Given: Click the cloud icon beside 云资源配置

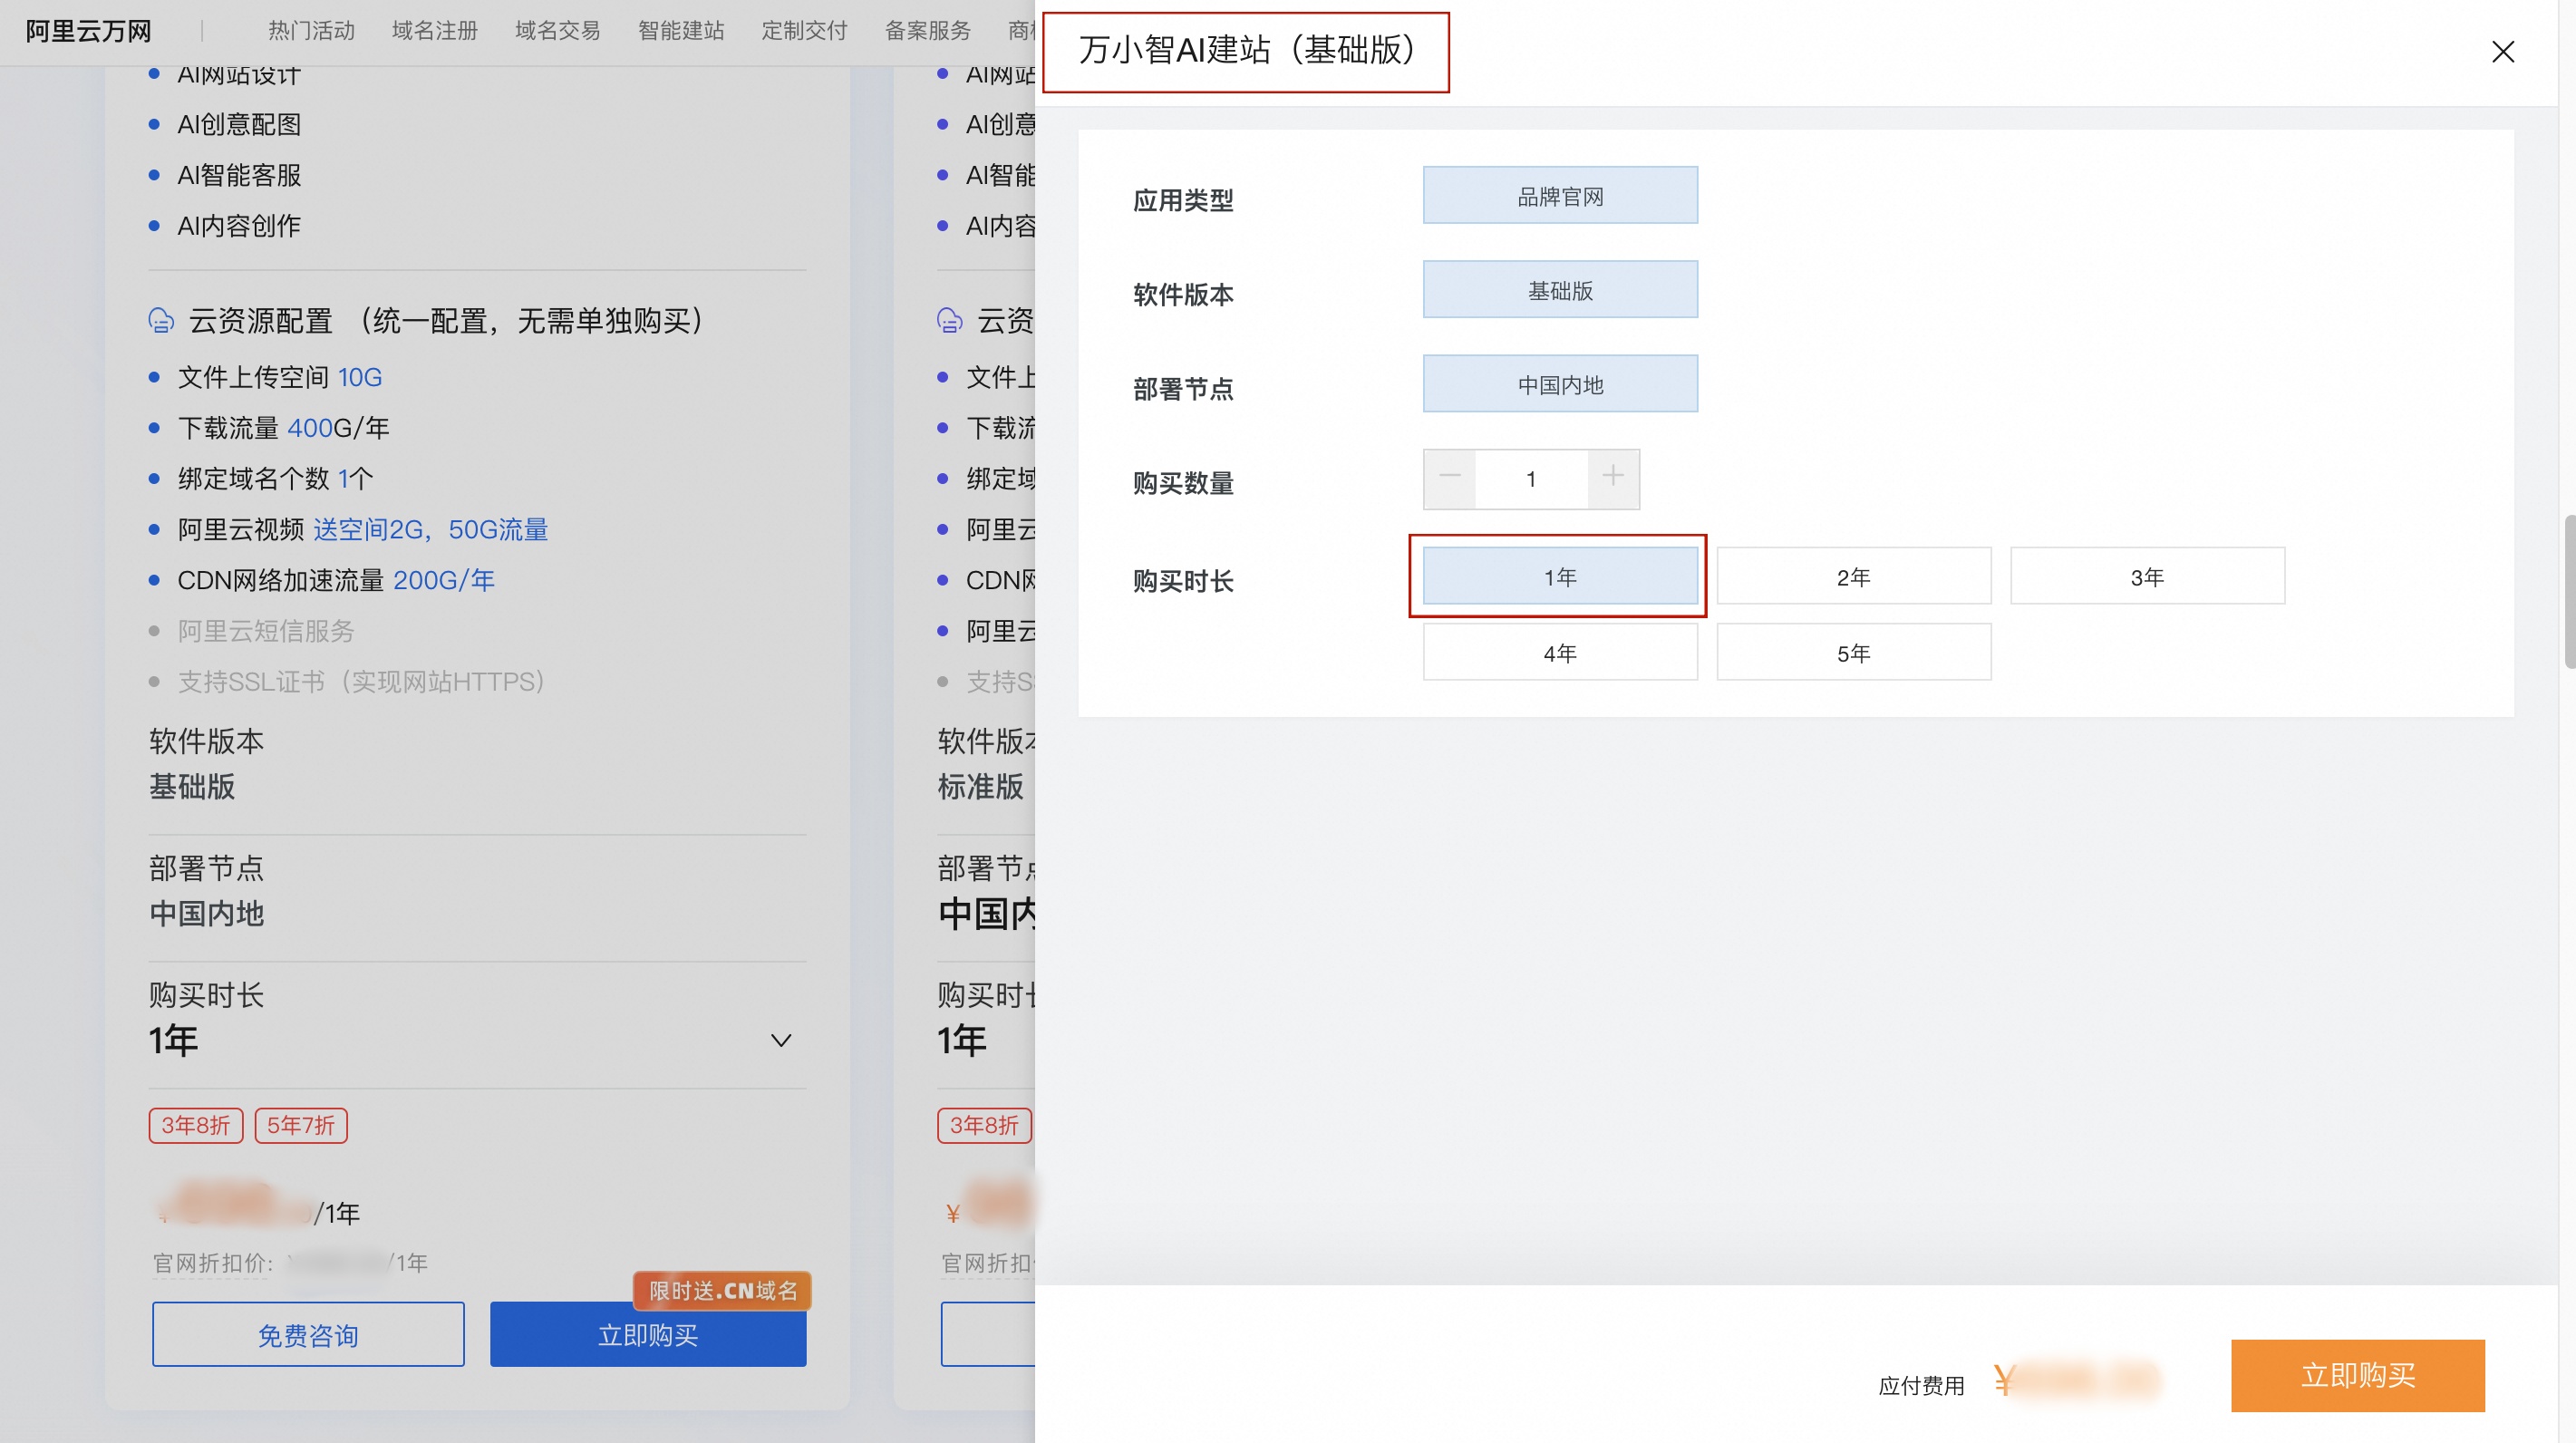Looking at the screenshot, I should click(x=161, y=321).
